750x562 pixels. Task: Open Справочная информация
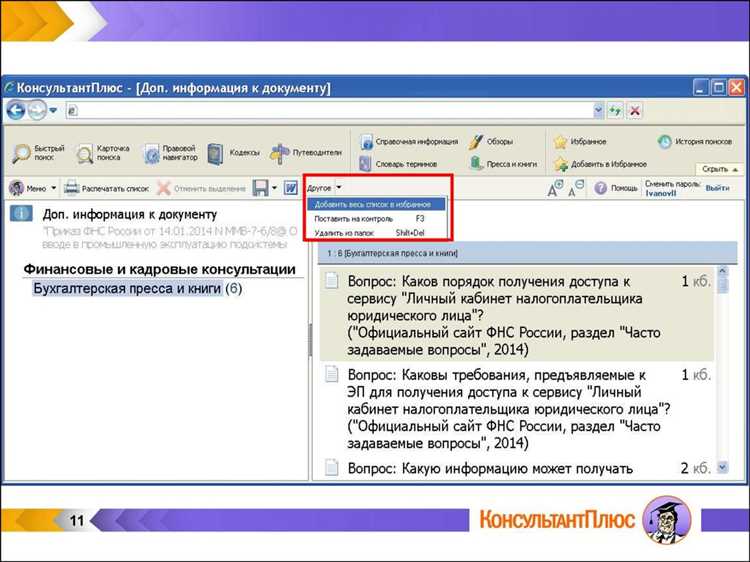(409, 142)
